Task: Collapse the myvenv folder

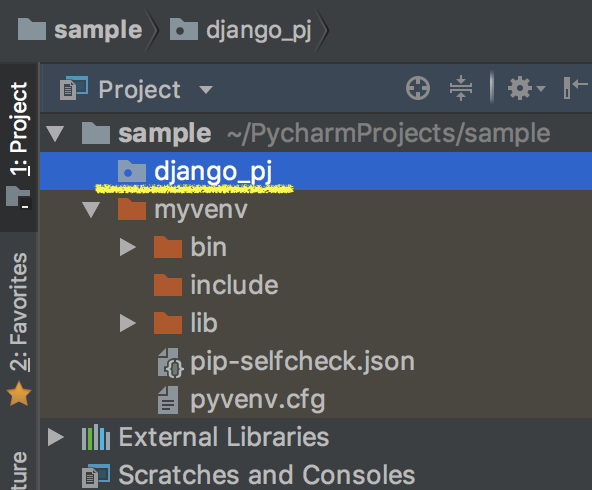Action: [x=91, y=210]
